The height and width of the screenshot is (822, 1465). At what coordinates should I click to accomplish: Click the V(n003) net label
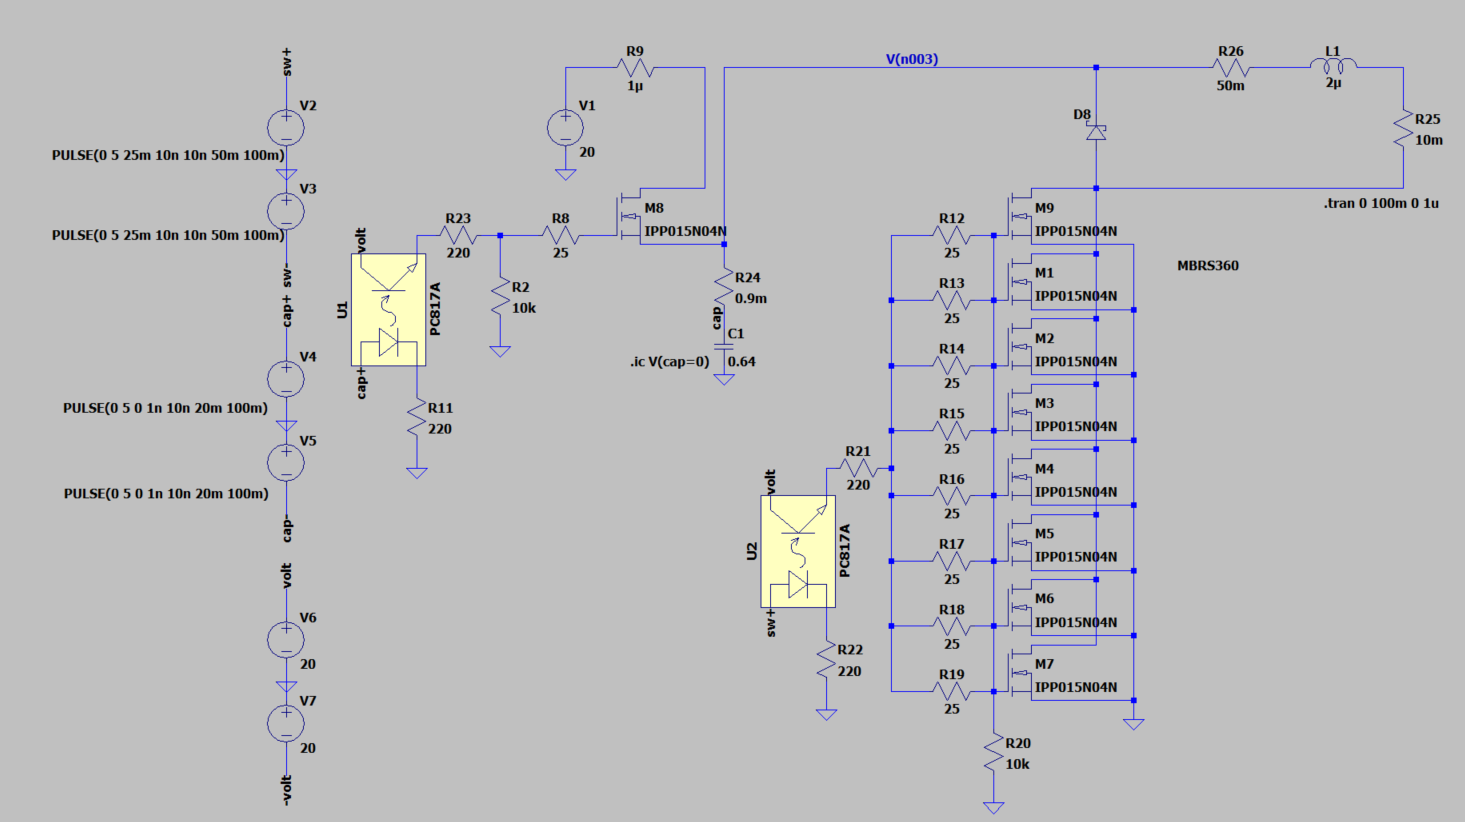point(912,60)
